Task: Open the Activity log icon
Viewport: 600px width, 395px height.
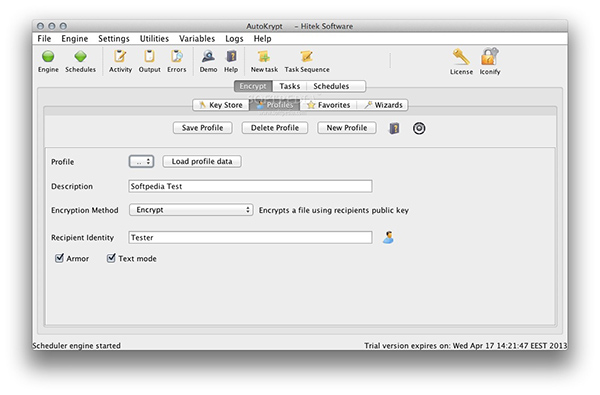Action: (x=120, y=56)
